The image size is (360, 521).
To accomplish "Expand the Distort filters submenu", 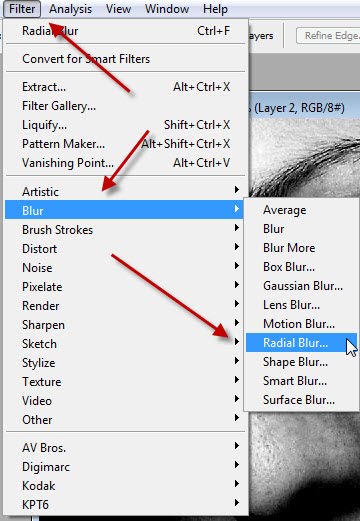I will [x=126, y=249].
